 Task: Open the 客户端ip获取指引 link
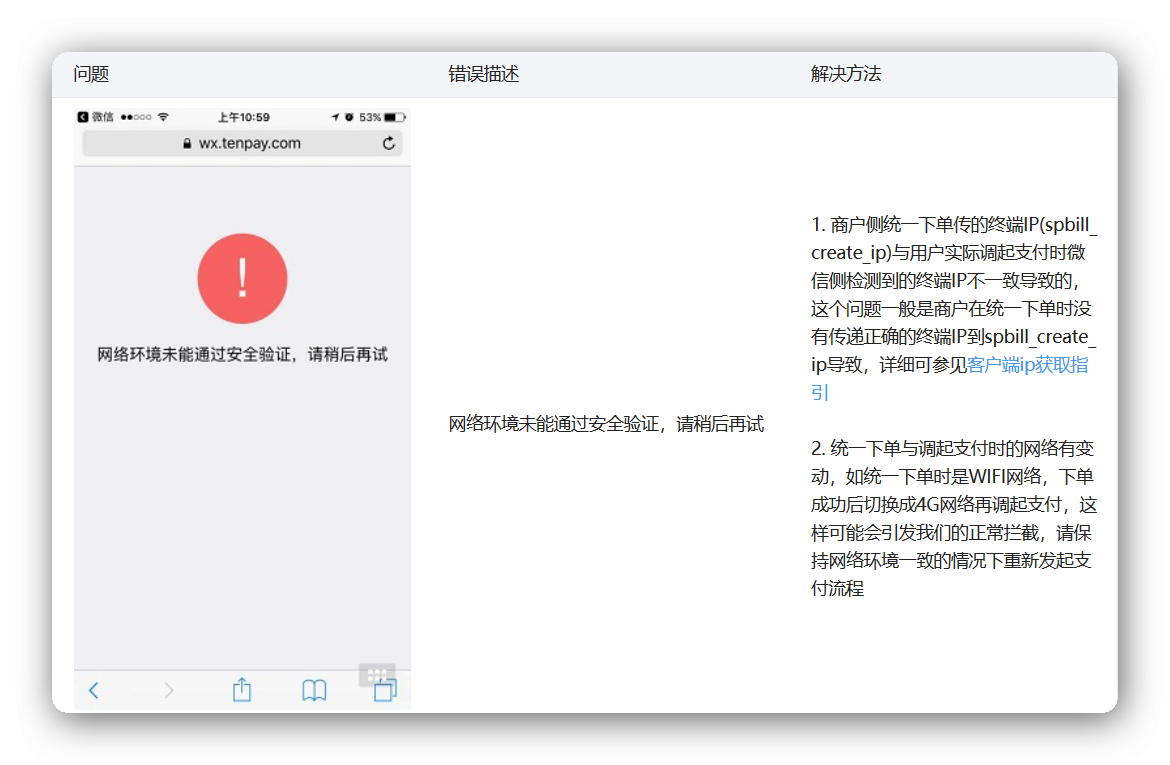click(1027, 365)
